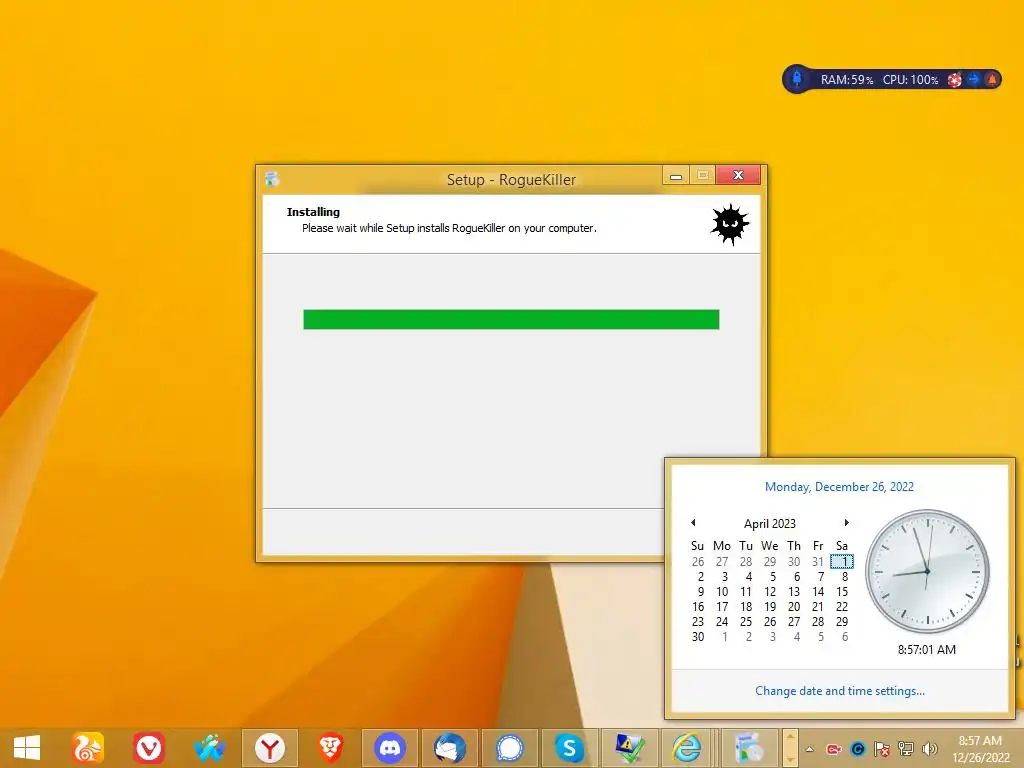Click the RogueKiller spiky logo in installer
1024x768 pixels.
(730, 224)
